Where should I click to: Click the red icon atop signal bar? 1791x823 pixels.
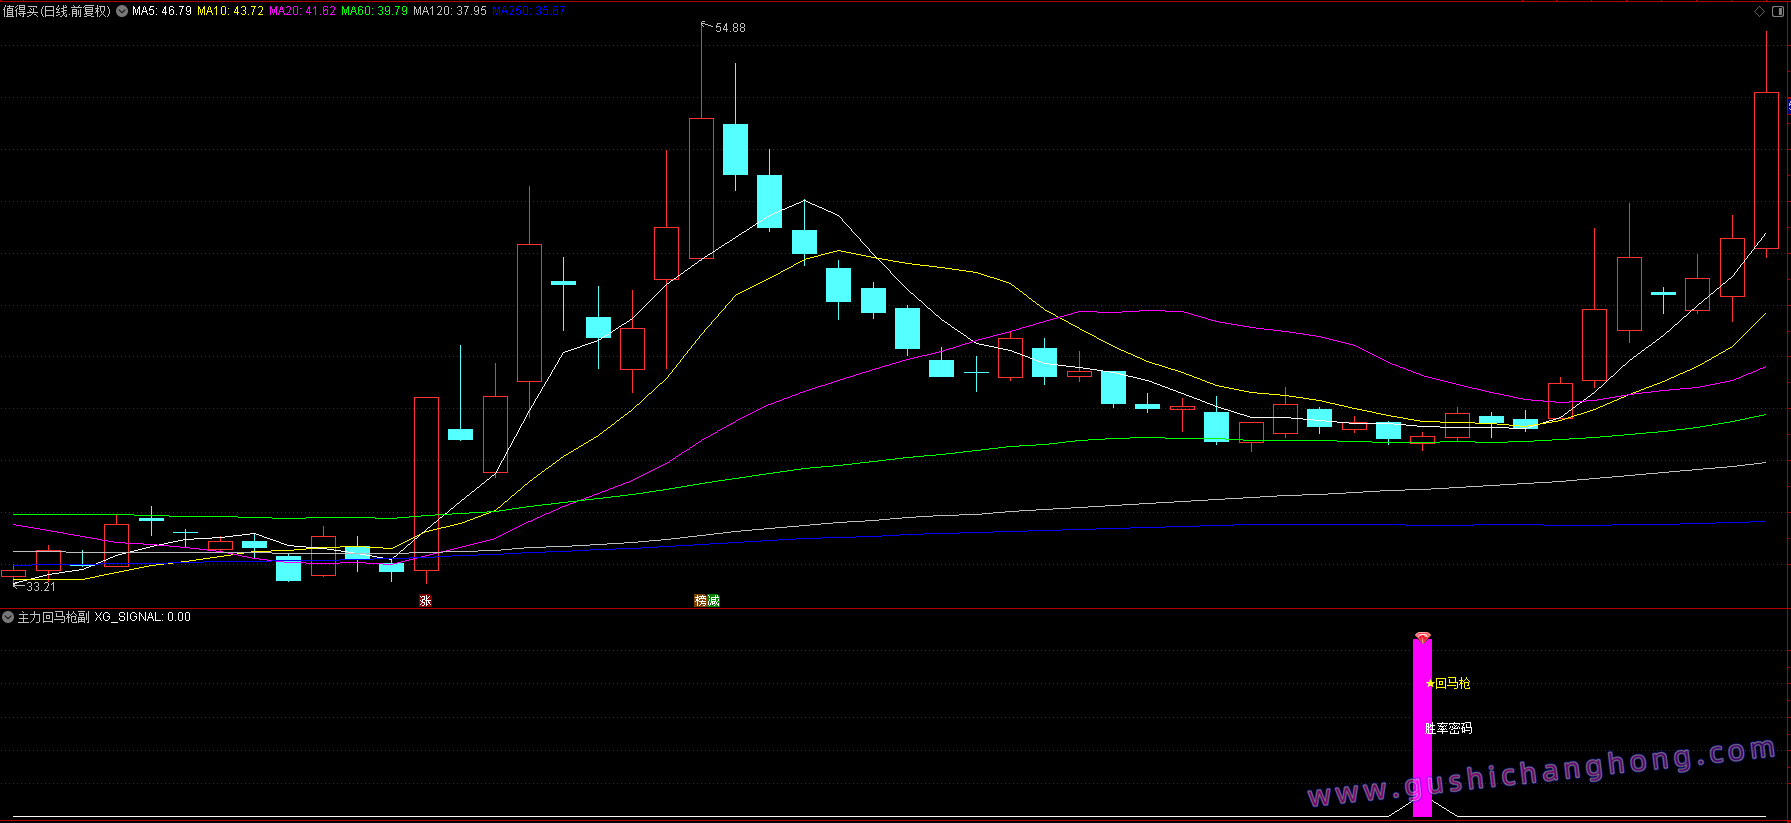[x=1422, y=636]
